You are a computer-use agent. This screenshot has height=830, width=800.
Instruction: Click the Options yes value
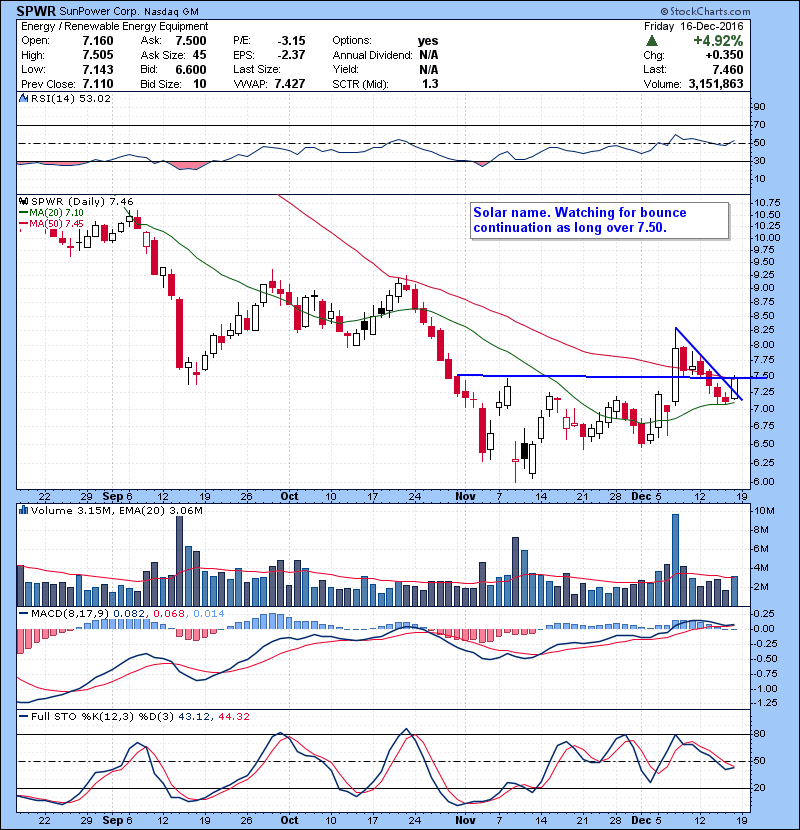[x=428, y=41]
